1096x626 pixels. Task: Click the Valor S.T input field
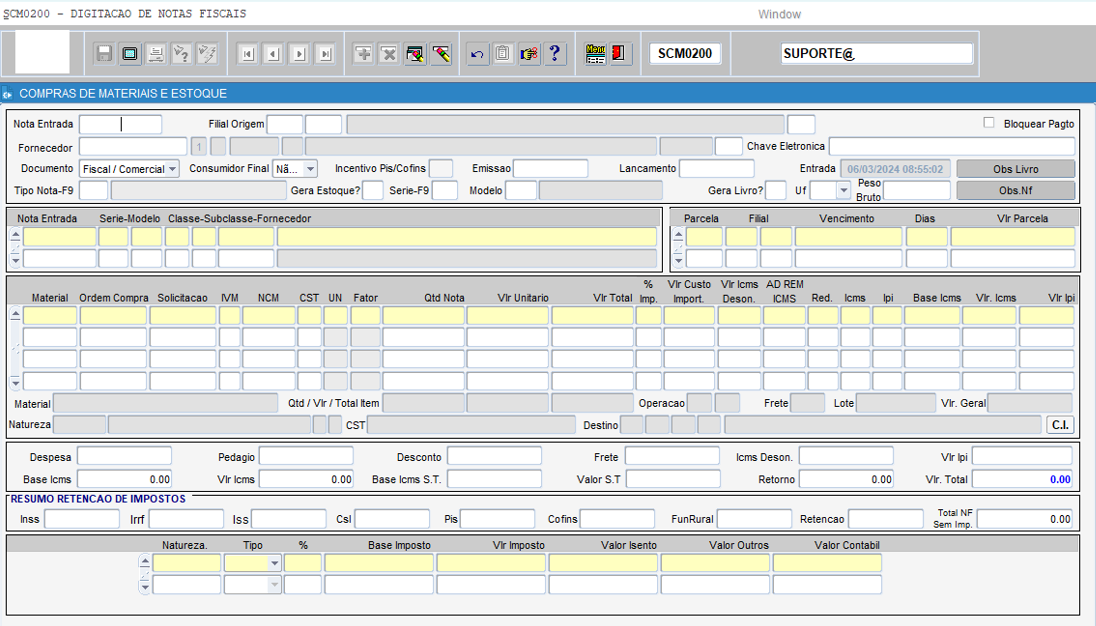click(x=672, y=479)
